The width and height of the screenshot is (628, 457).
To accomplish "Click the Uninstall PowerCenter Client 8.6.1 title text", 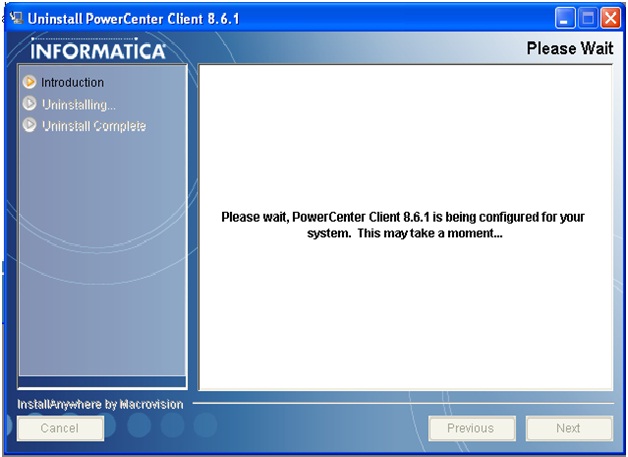I will (x=133, y=19).
